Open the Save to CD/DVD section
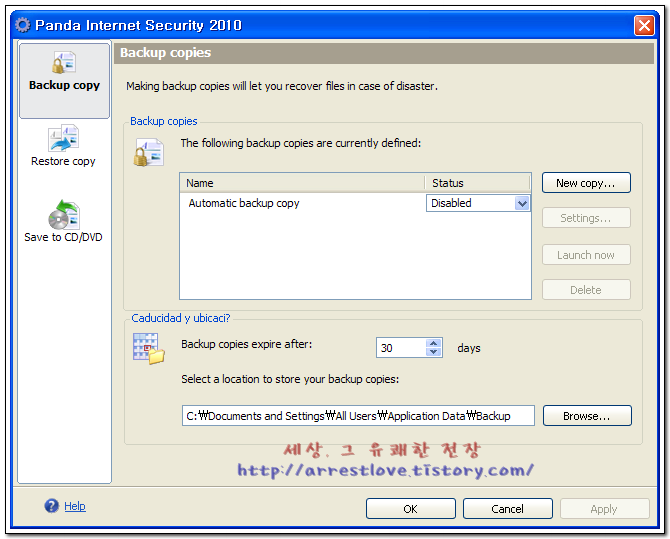The width and height of the screenshot is (670, 539). tap(63, 221)
